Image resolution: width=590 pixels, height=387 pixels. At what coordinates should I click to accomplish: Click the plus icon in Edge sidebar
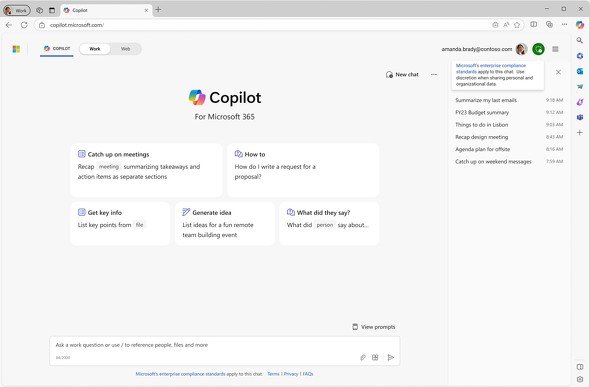pos(580,133)
